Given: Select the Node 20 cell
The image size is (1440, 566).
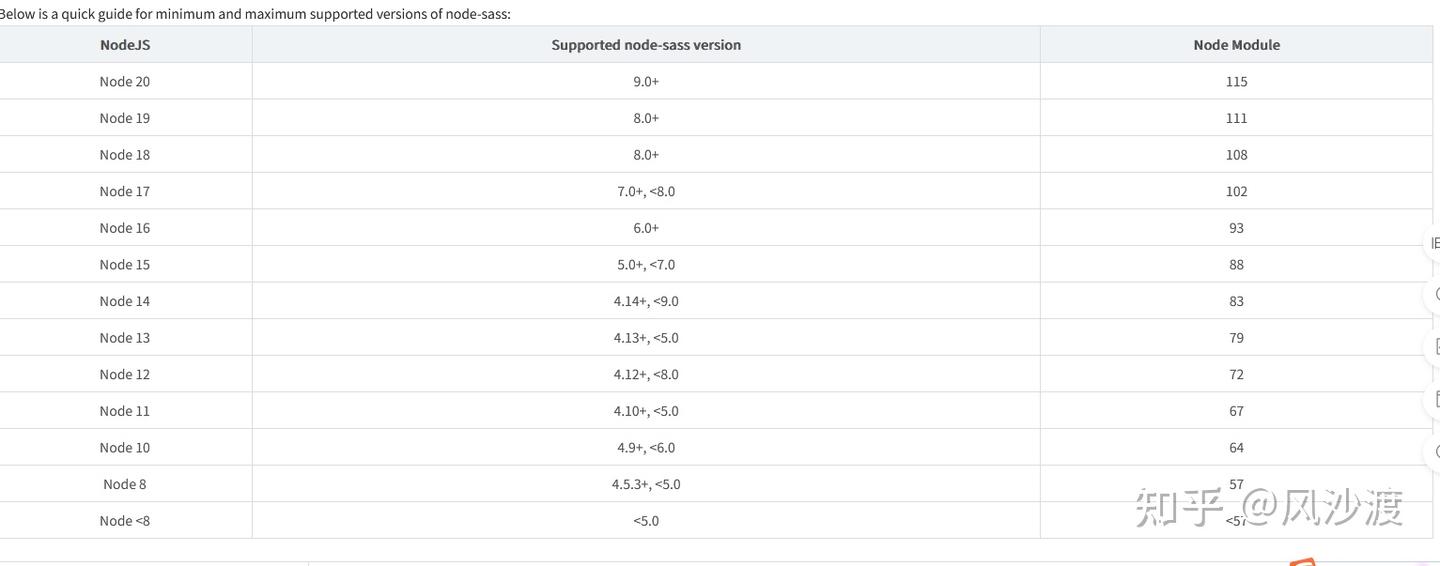Looking at the screenshot, I should coord(125,82).
